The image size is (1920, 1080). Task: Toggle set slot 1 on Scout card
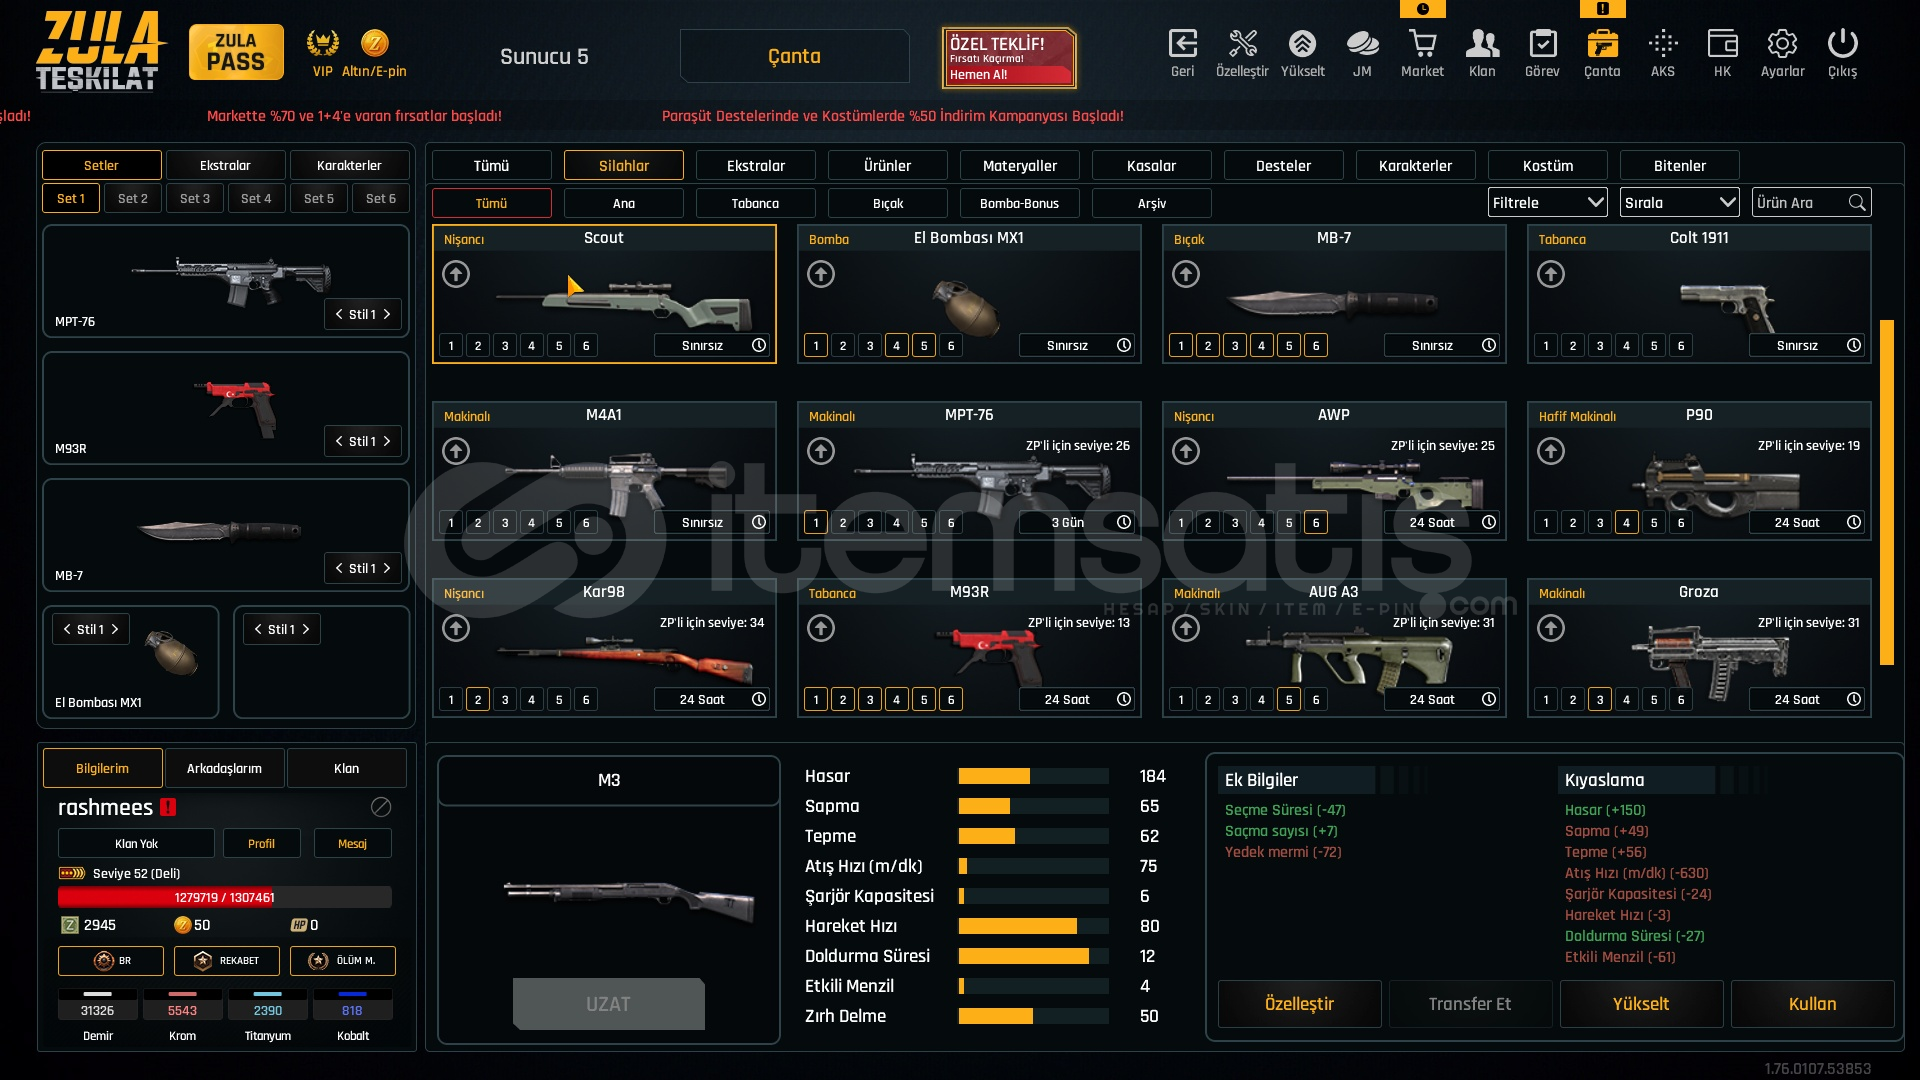[451, 346]
